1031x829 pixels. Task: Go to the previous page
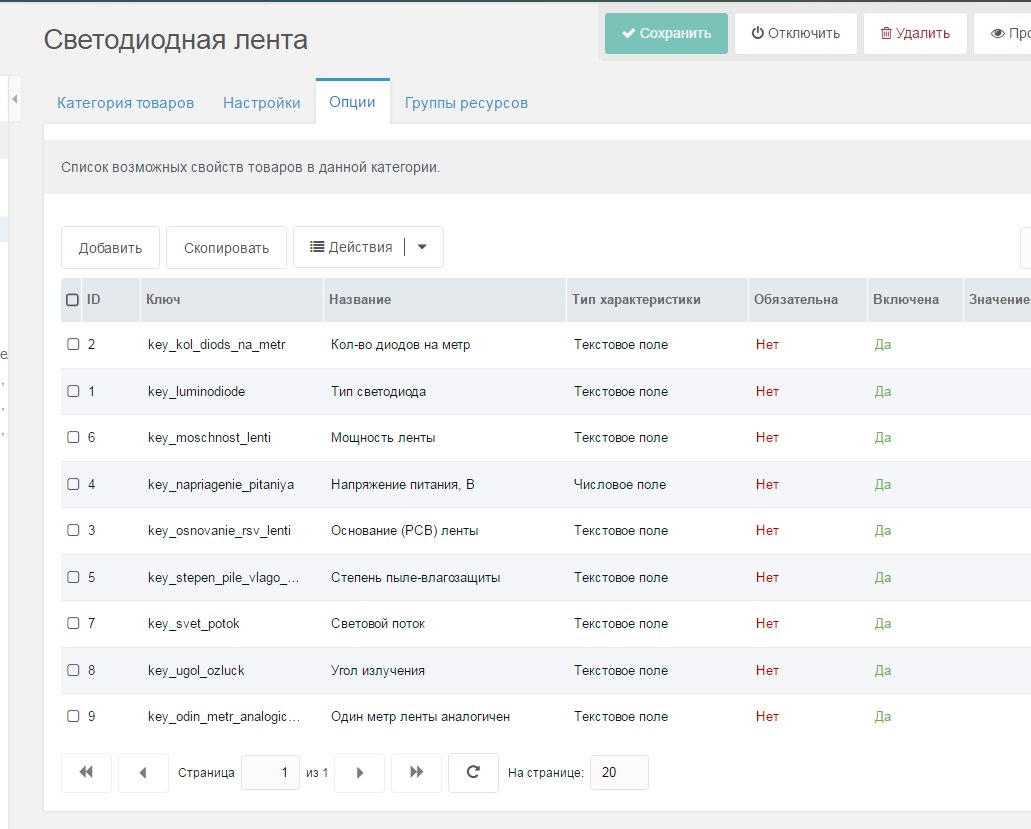tap(143, 772)
